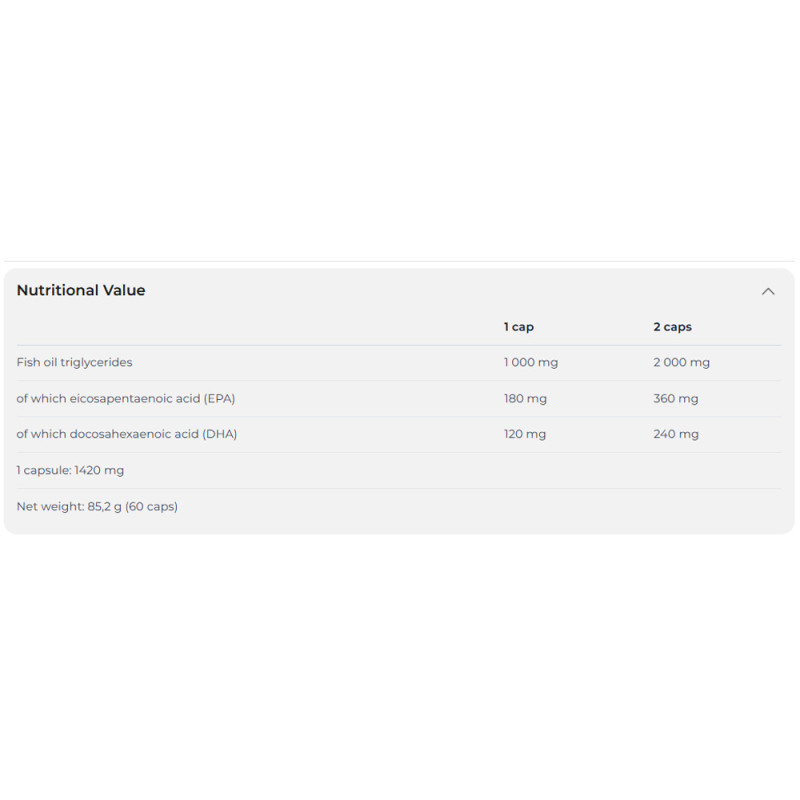Select the 180 mg value
Viewport: 800px width, 800px height.
pos(525,398)
